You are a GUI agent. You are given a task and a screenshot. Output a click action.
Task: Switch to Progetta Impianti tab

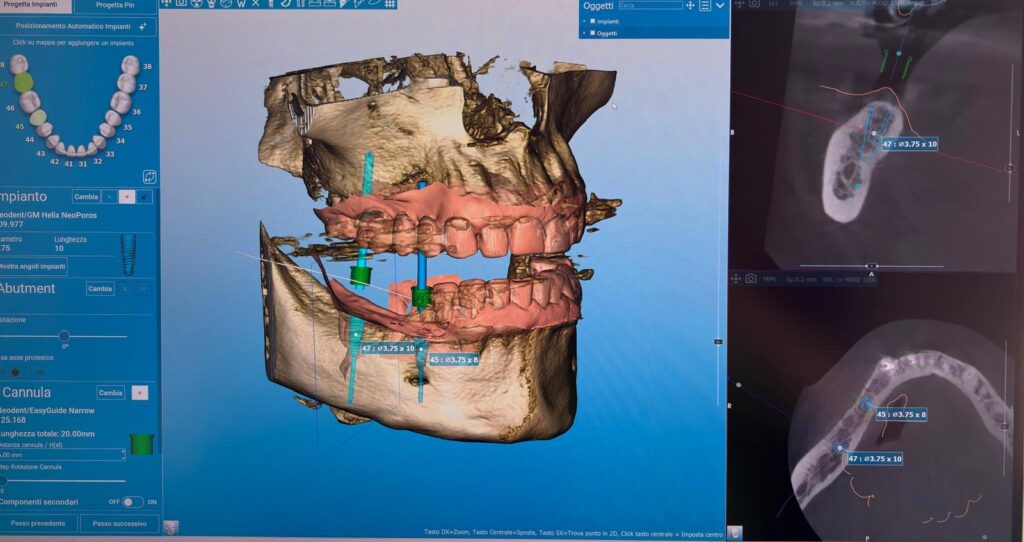tap(36, 5)
